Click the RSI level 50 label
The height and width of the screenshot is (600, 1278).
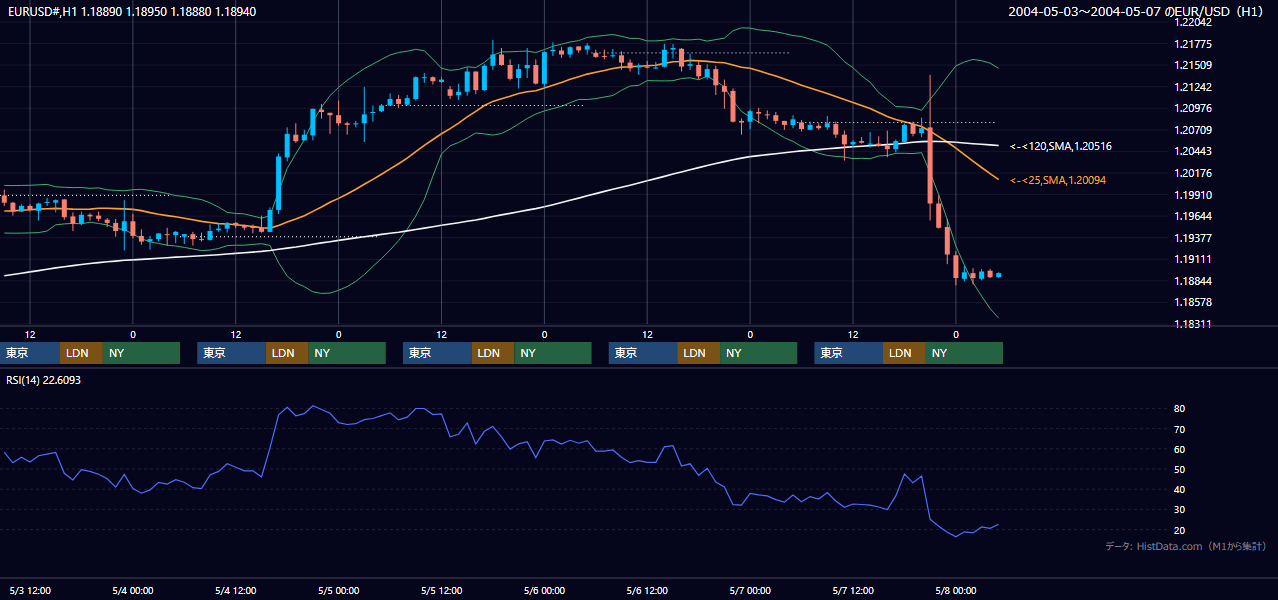coord(1179,469)
